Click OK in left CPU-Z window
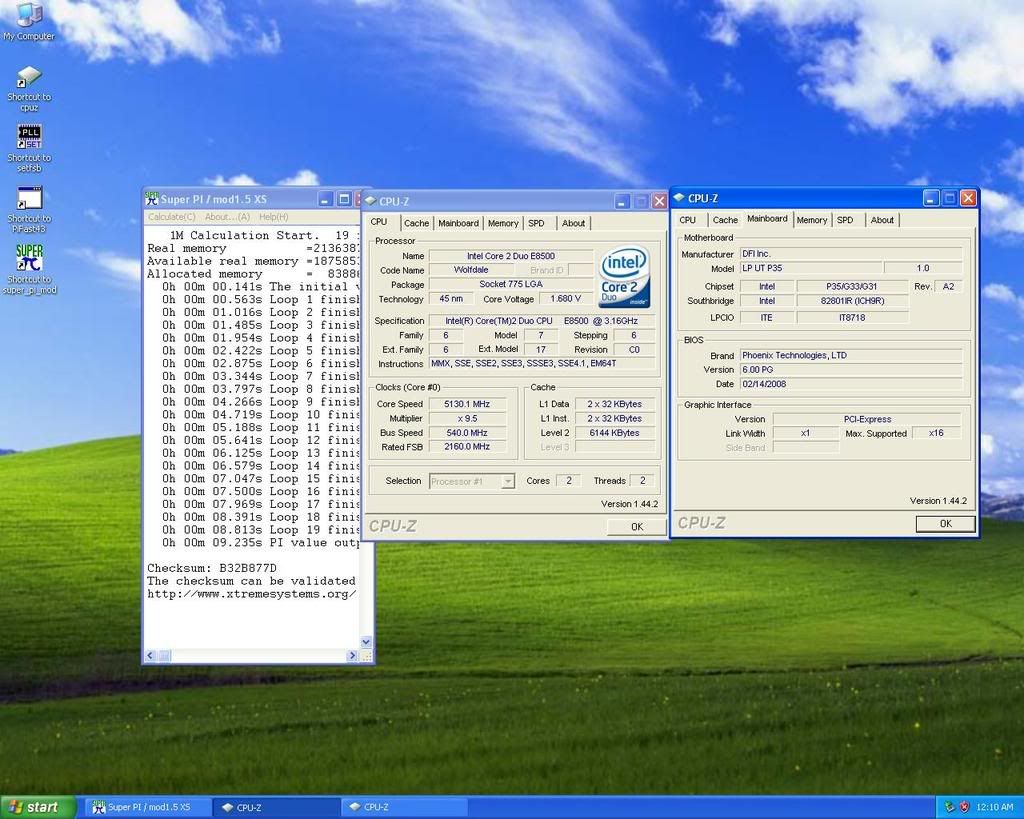This screenshot has height=819, width=1024. pos(636,527)
